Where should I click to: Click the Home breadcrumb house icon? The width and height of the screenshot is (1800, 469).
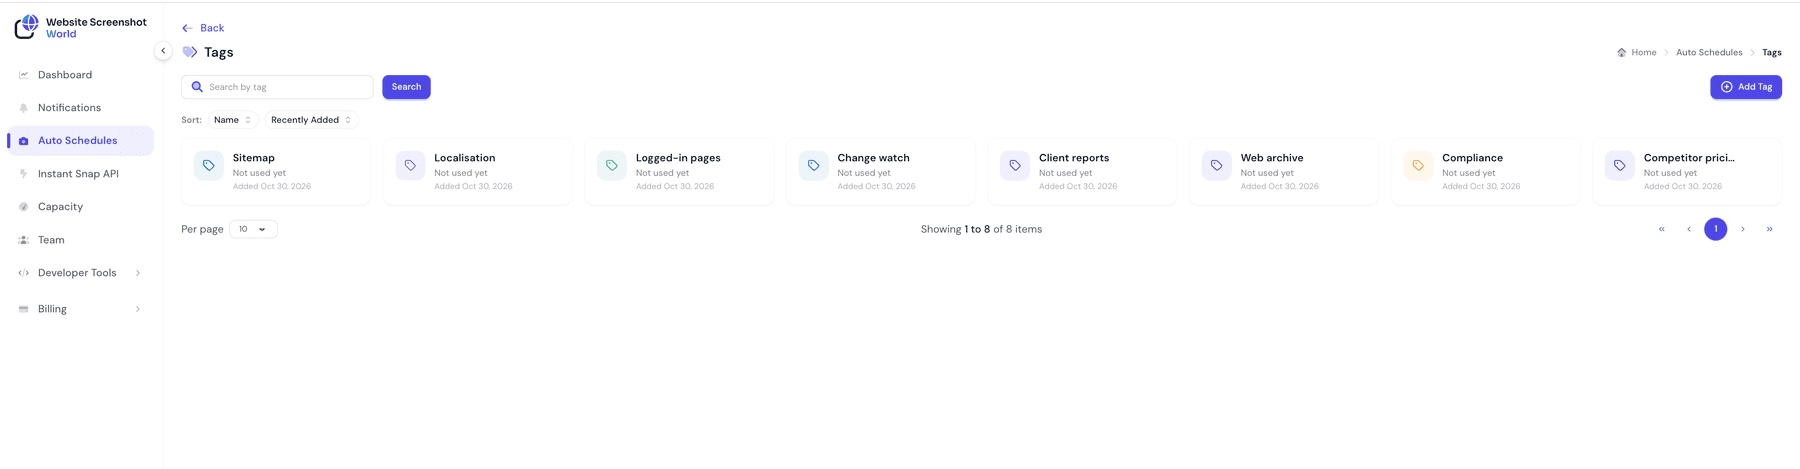1621,52
